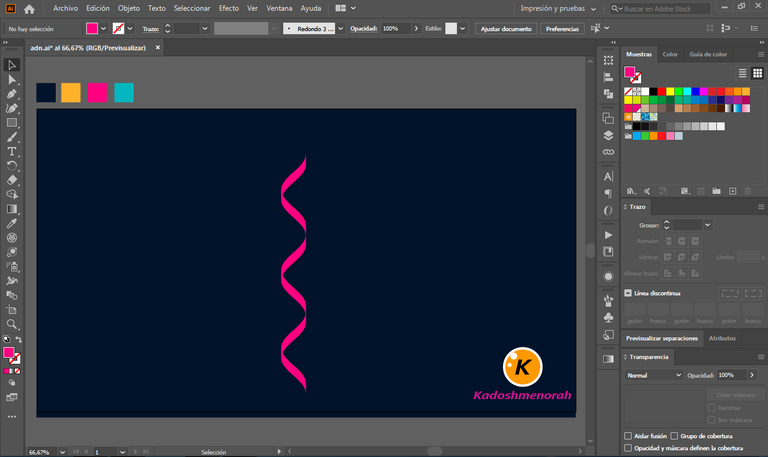Check Grupo de cobertura option

point(674,435)
